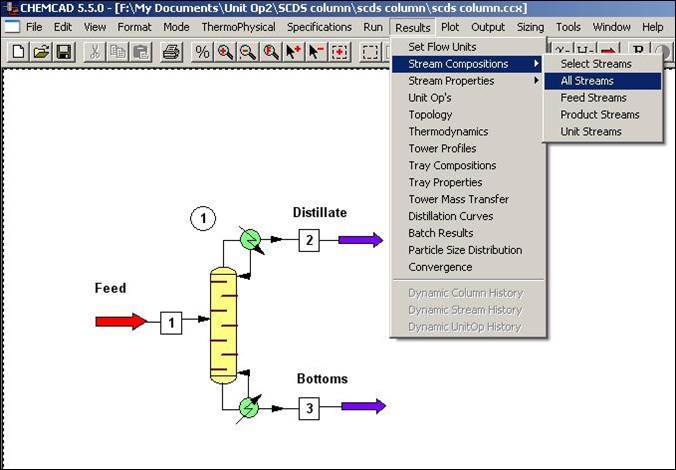Open the Mode menu
This screenshot has width=676, height=470.
(x=176, y=27)
